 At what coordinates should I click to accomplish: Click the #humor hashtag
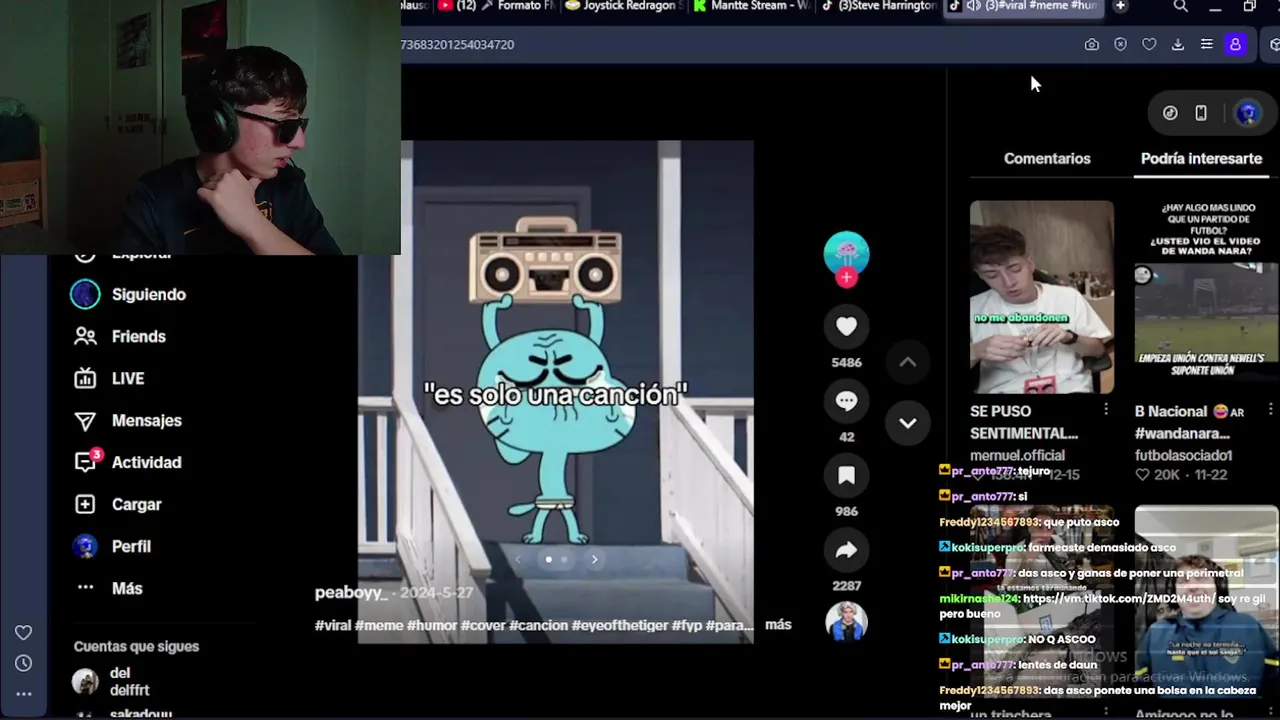(x=432, y=625)
